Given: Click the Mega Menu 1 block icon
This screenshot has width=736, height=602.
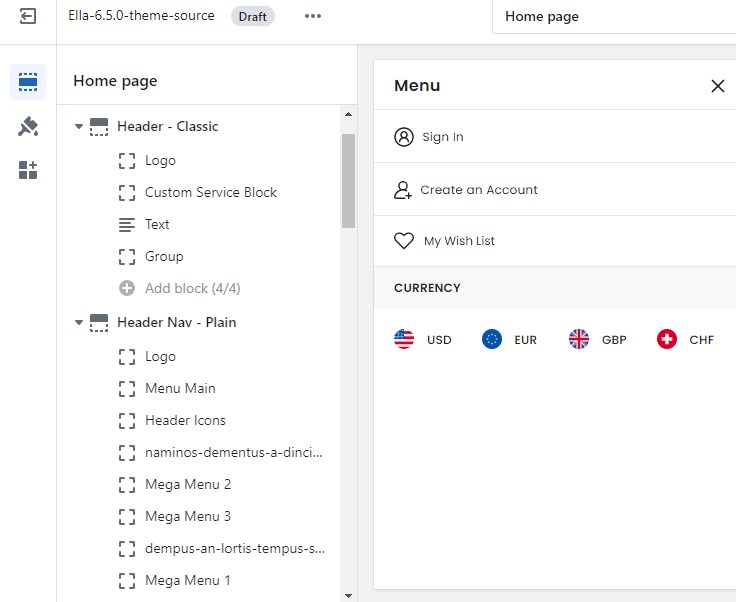Looking at the screenshot, I should tap(127, 580).
